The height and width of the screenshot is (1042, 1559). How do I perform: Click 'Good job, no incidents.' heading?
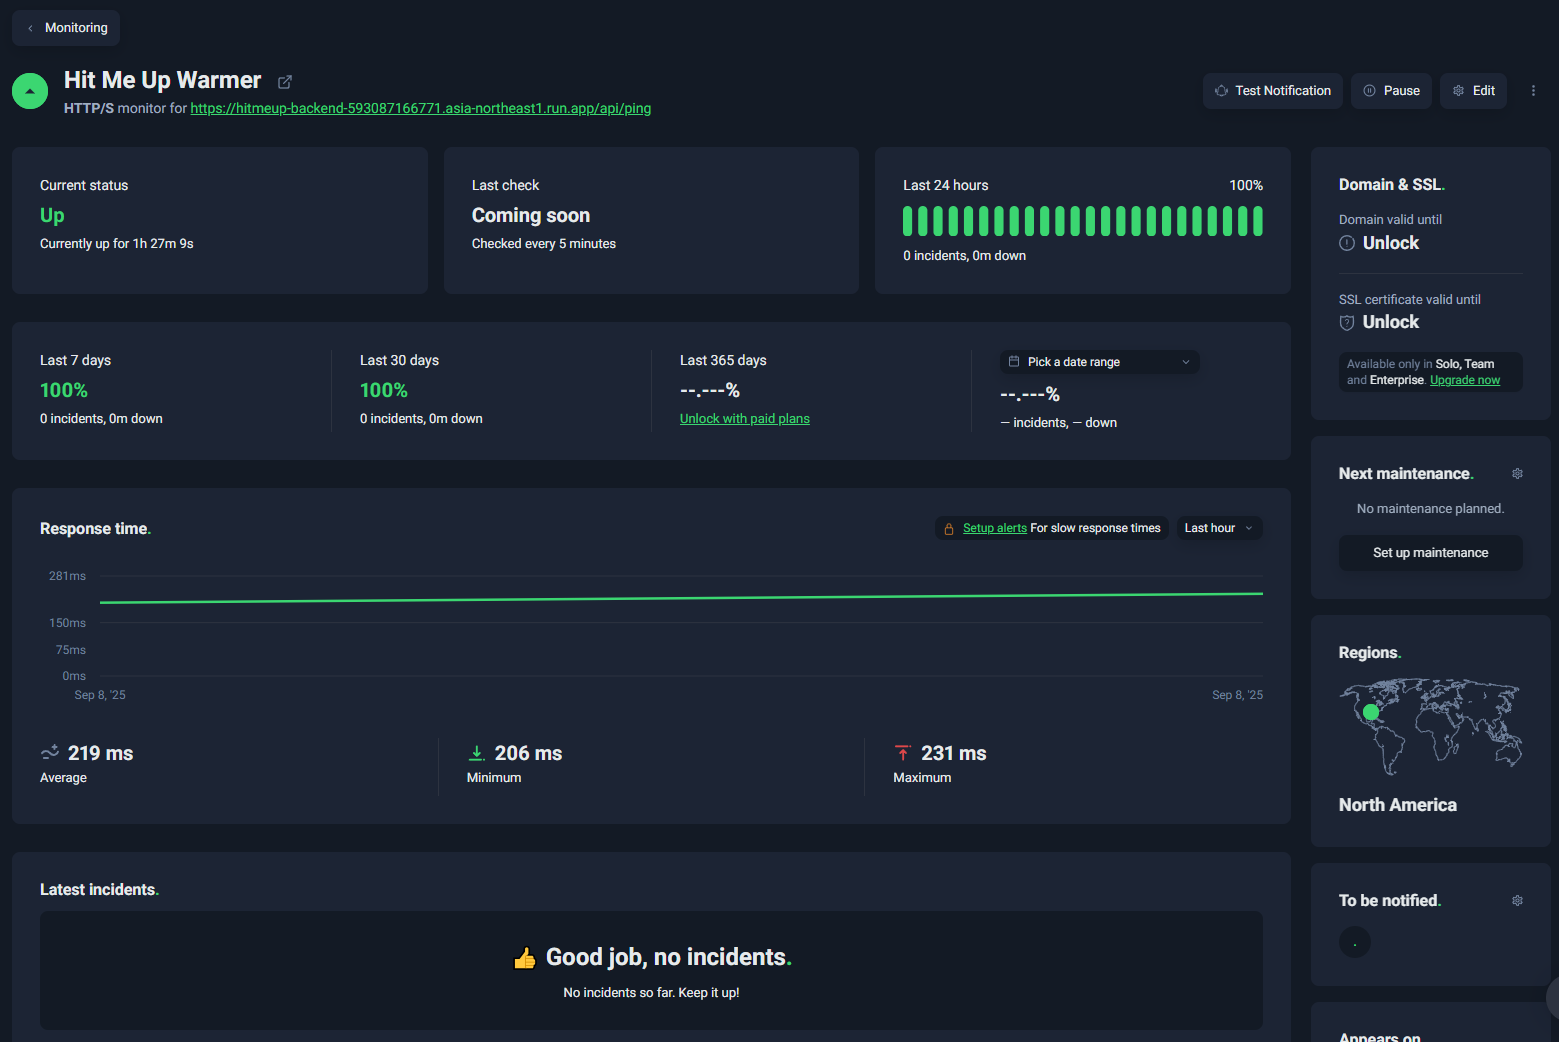point(669,957)
